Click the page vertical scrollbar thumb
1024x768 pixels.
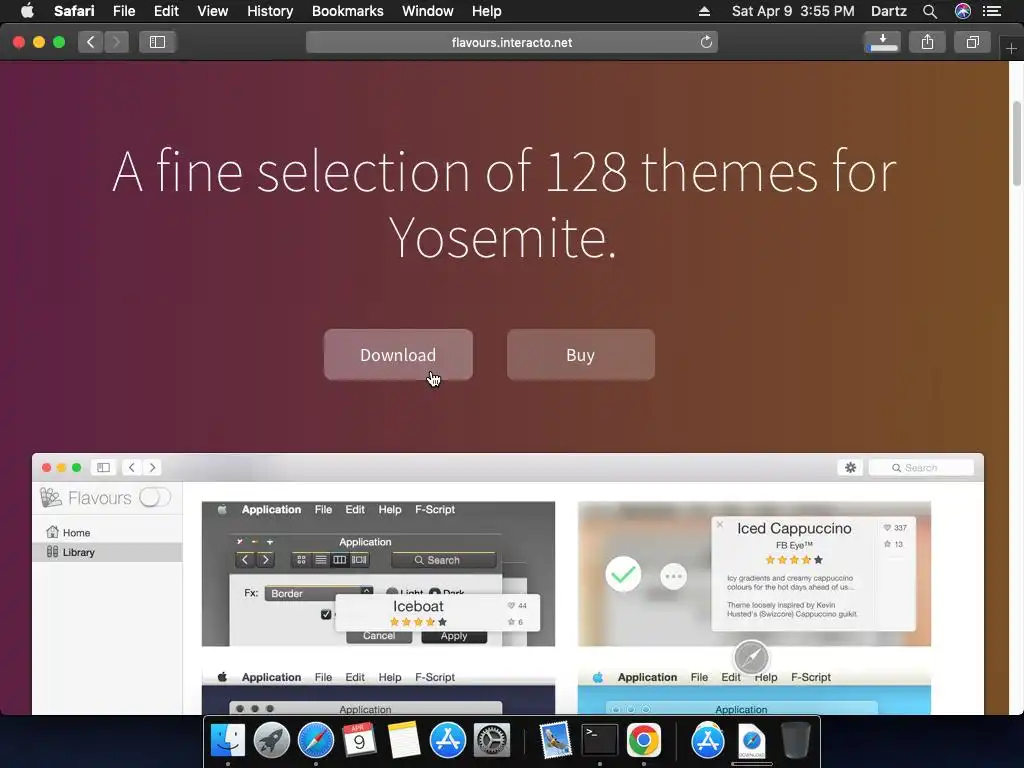(x=1016, y=144)
